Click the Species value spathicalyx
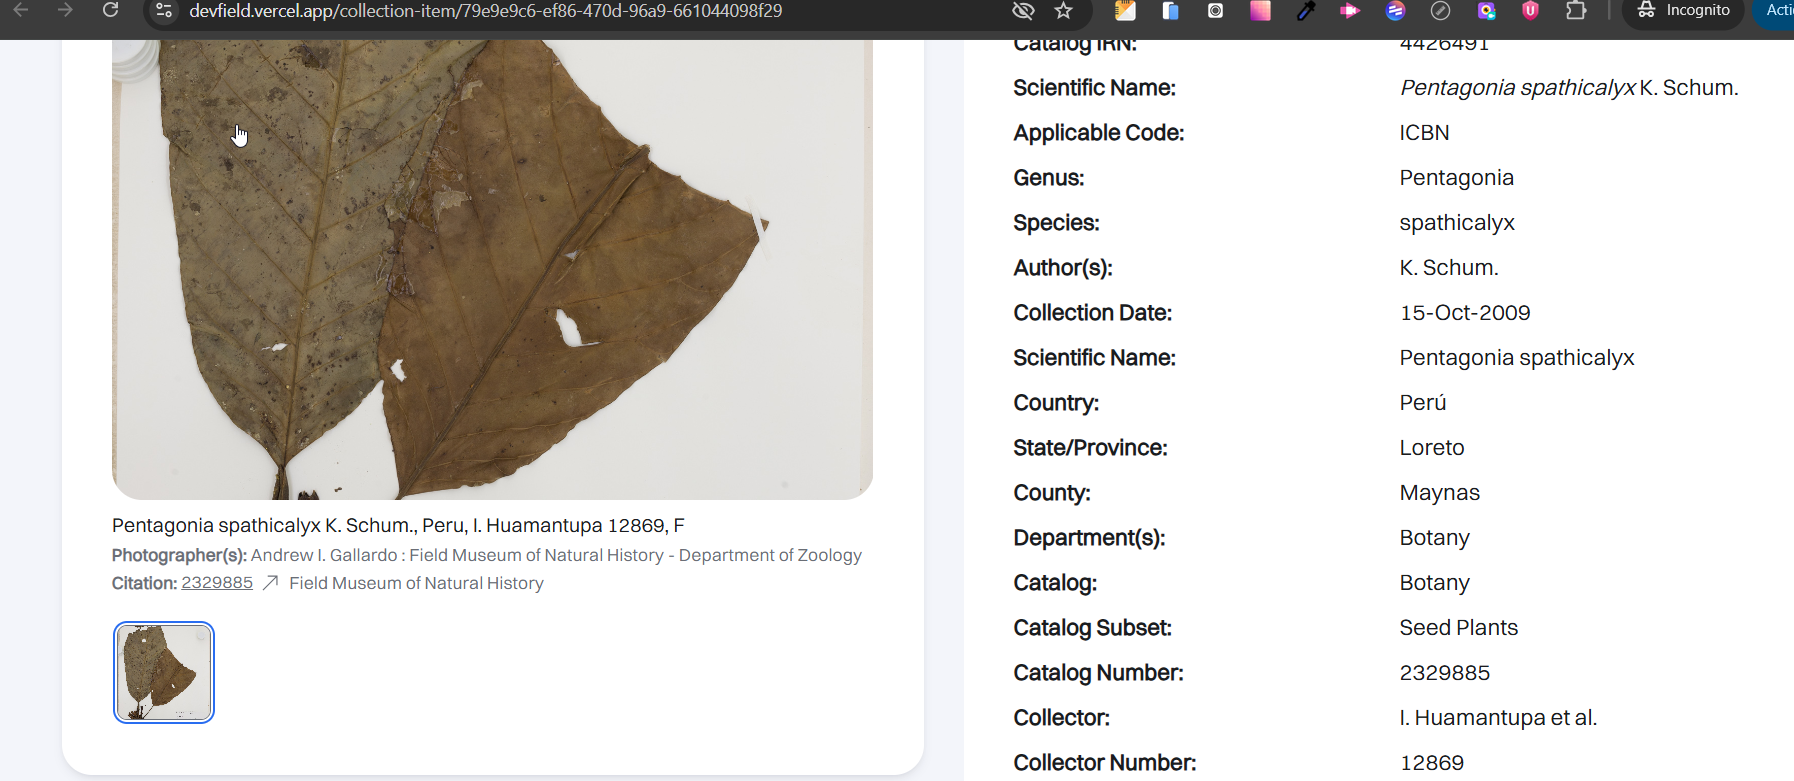Image resolution: width=1794 pixels, height=781 pixels. coord(1457,223)
